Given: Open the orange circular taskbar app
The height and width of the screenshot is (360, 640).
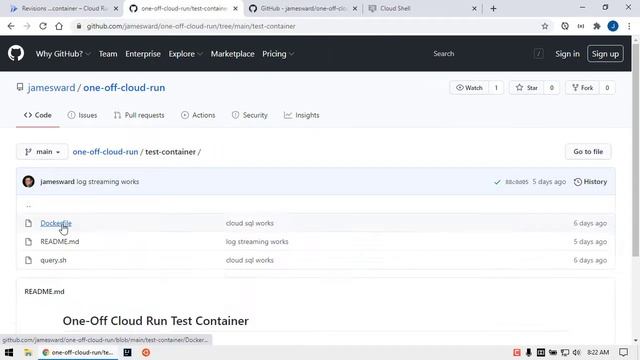Looking at the screenshot, I should click(146, 352).
